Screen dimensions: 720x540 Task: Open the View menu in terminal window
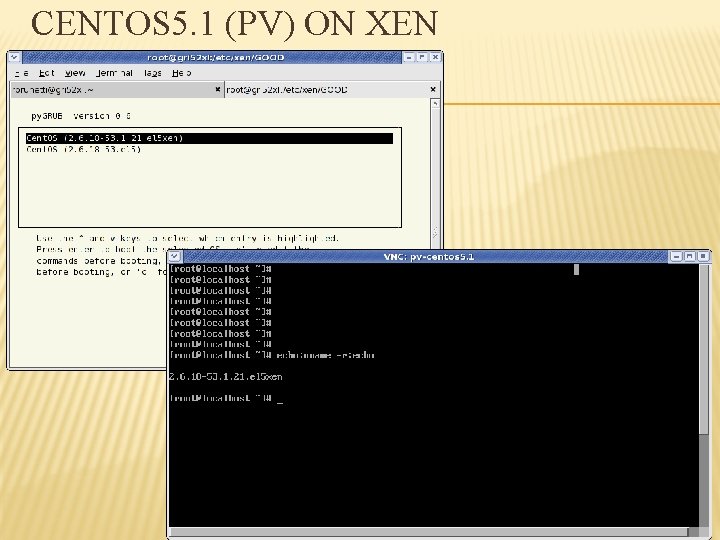pyautogui.click(x=75, y=73)
